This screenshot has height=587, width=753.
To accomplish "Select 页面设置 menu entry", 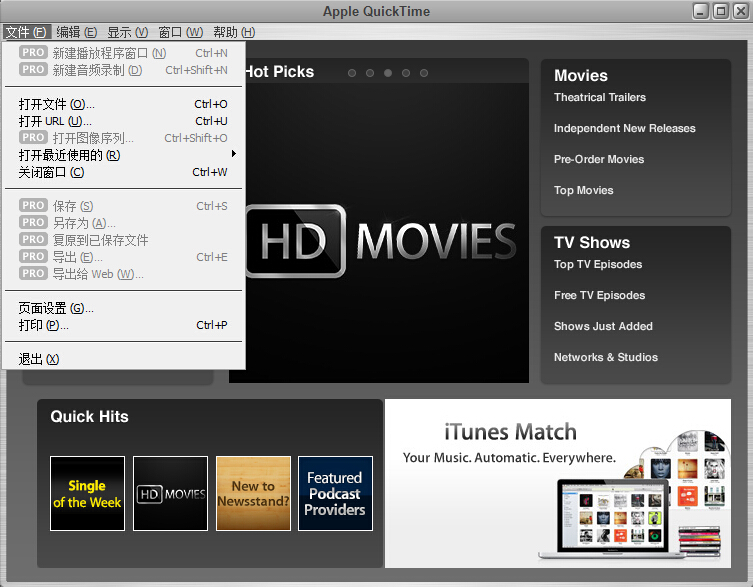I will pos(56,308).
